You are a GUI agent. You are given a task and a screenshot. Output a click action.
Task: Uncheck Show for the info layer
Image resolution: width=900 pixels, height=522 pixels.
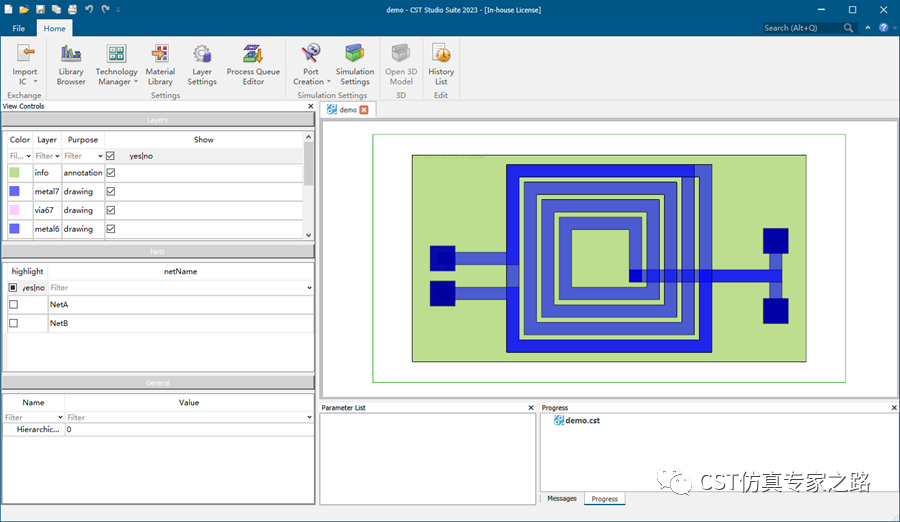(x=111, y=172)
